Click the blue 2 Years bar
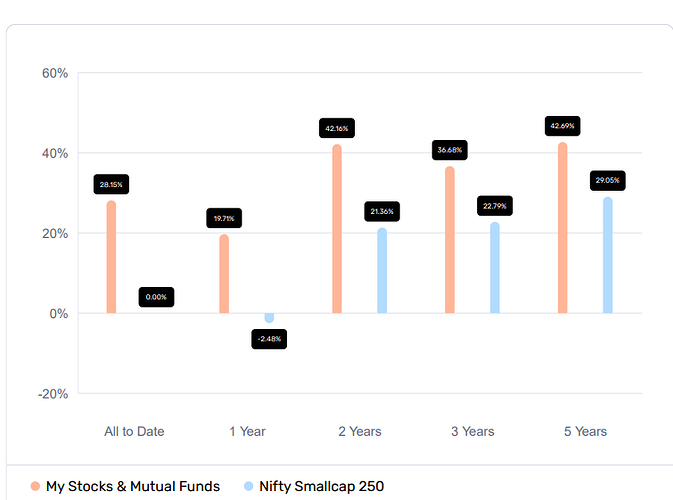This screenshot has height=500, width=673. (x=382, y=271)
